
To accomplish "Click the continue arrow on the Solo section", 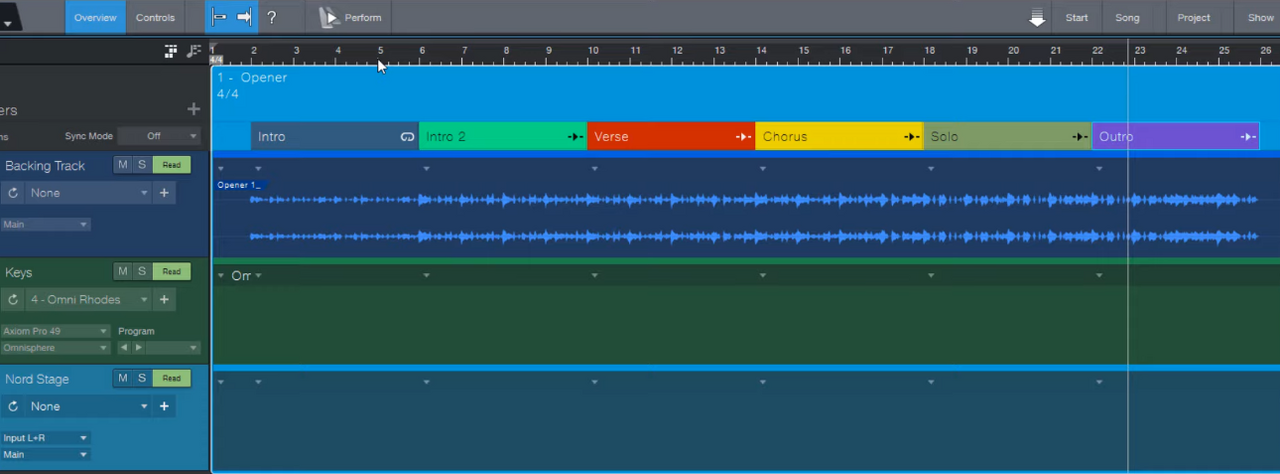I will (1080, 137).
